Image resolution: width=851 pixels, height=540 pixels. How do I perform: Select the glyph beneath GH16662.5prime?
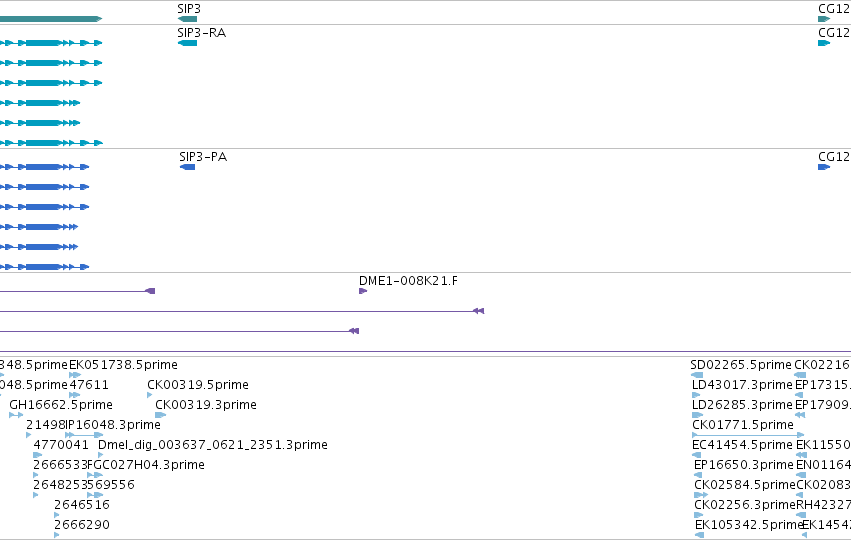16,415
